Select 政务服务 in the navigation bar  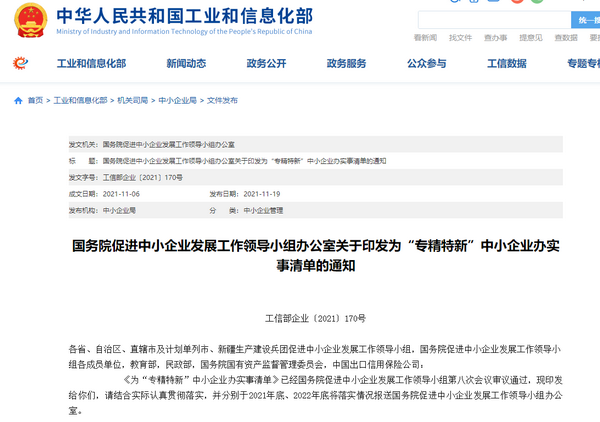coord(346,64)
